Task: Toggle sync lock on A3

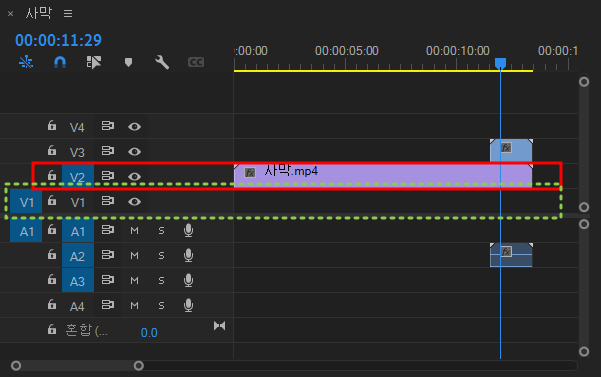Action: (108, 280)
